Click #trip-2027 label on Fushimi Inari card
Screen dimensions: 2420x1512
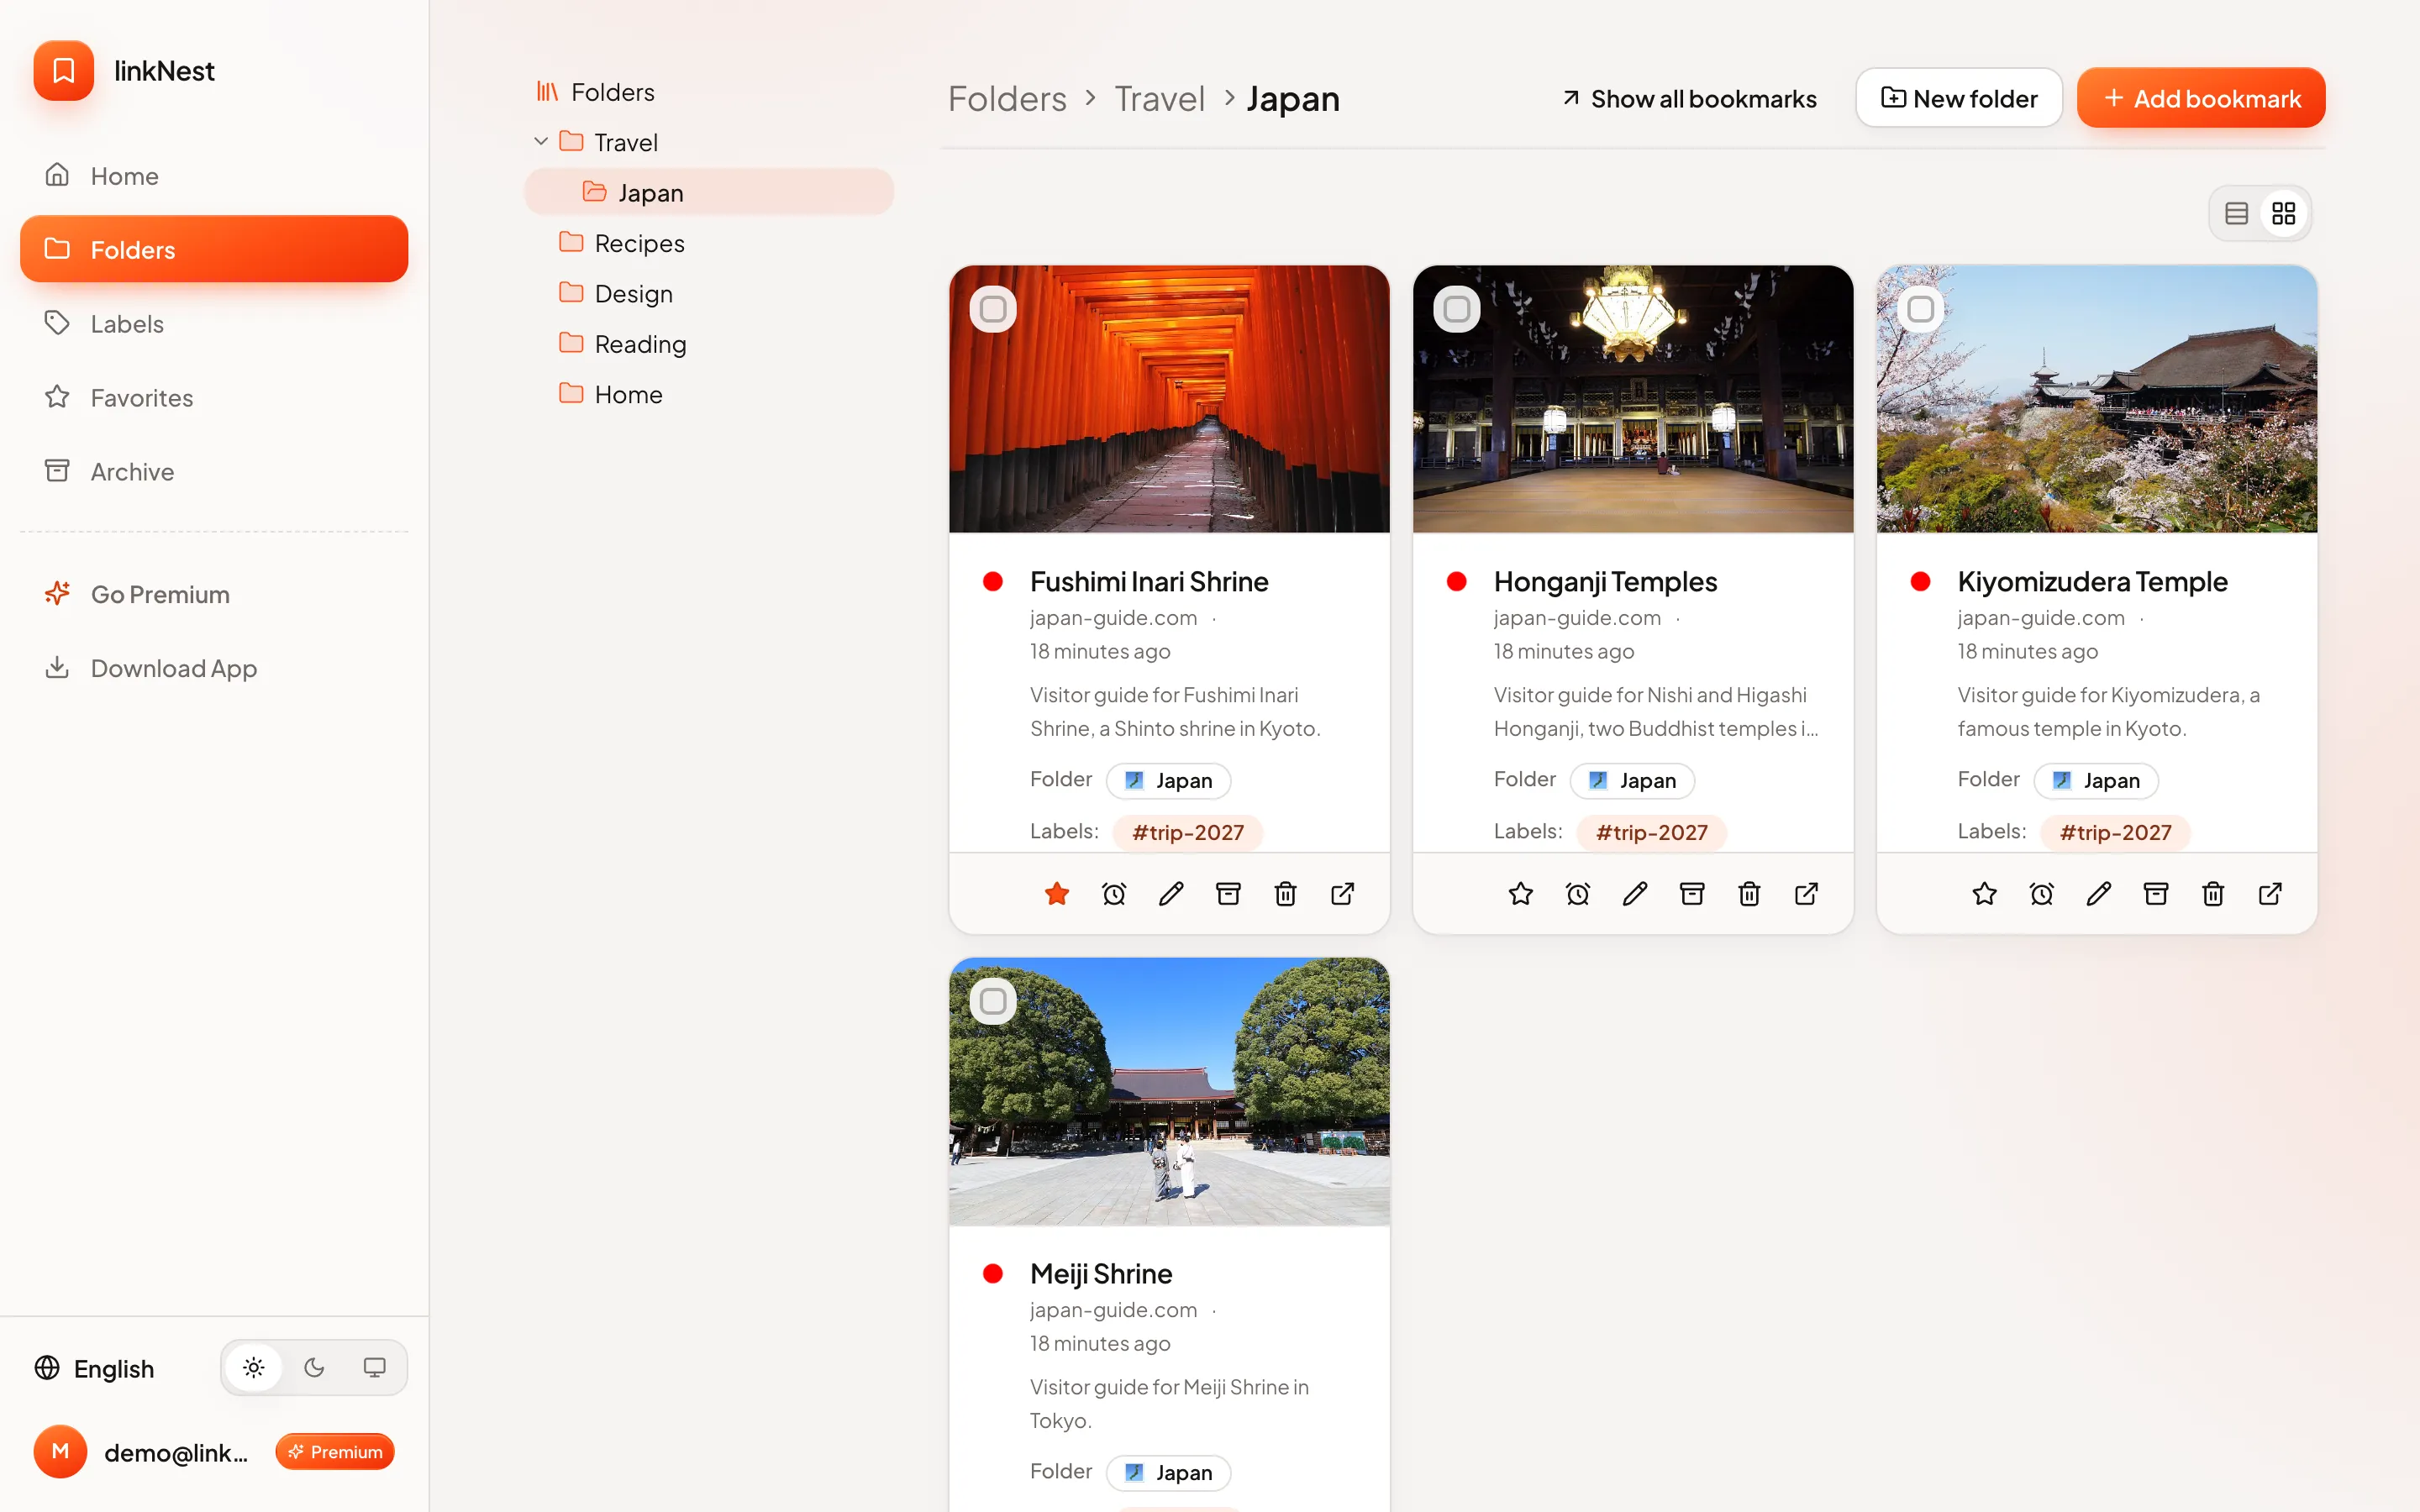[1188, 832]
